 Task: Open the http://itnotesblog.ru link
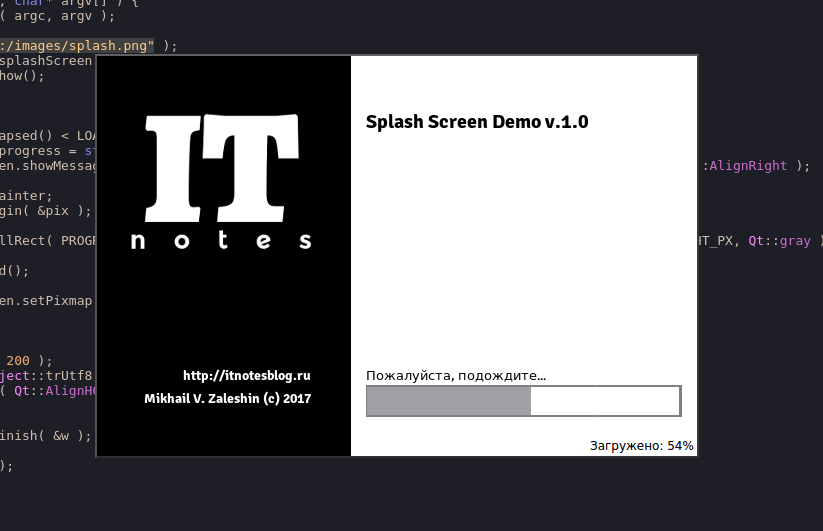(247, 376)
